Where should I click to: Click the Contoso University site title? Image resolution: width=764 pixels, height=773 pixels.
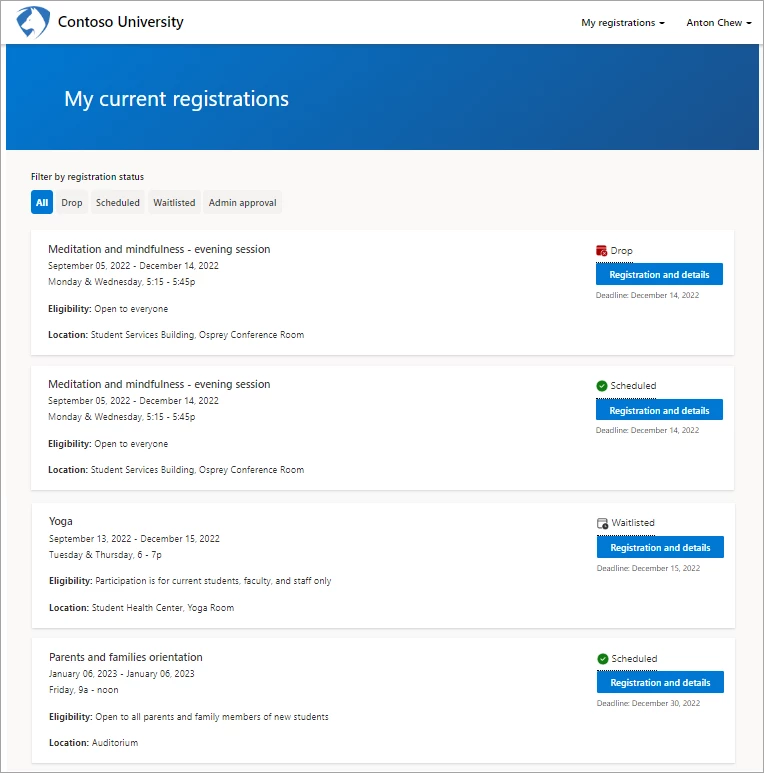click(x=121, y=22)
